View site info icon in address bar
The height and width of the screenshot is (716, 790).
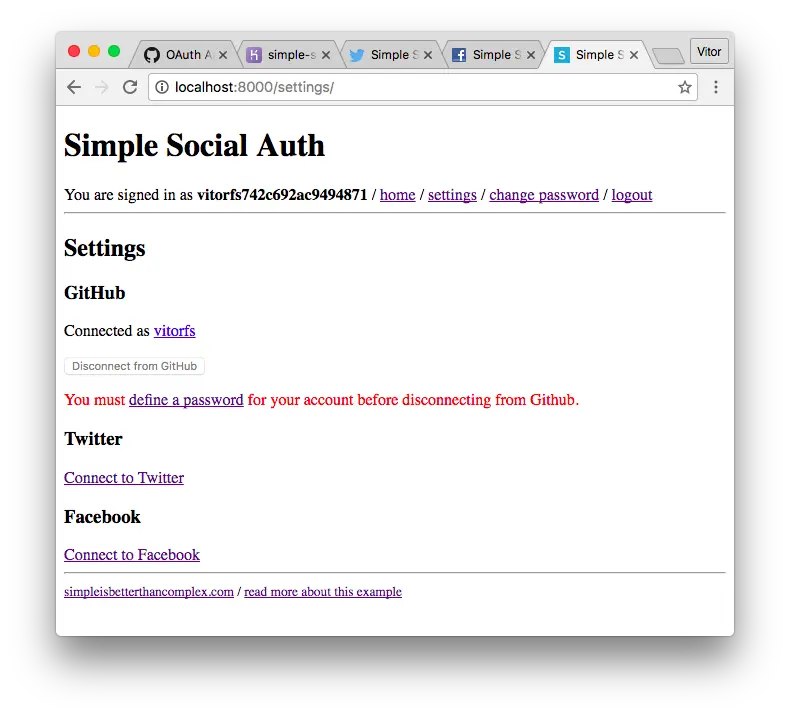click(162, 87)
